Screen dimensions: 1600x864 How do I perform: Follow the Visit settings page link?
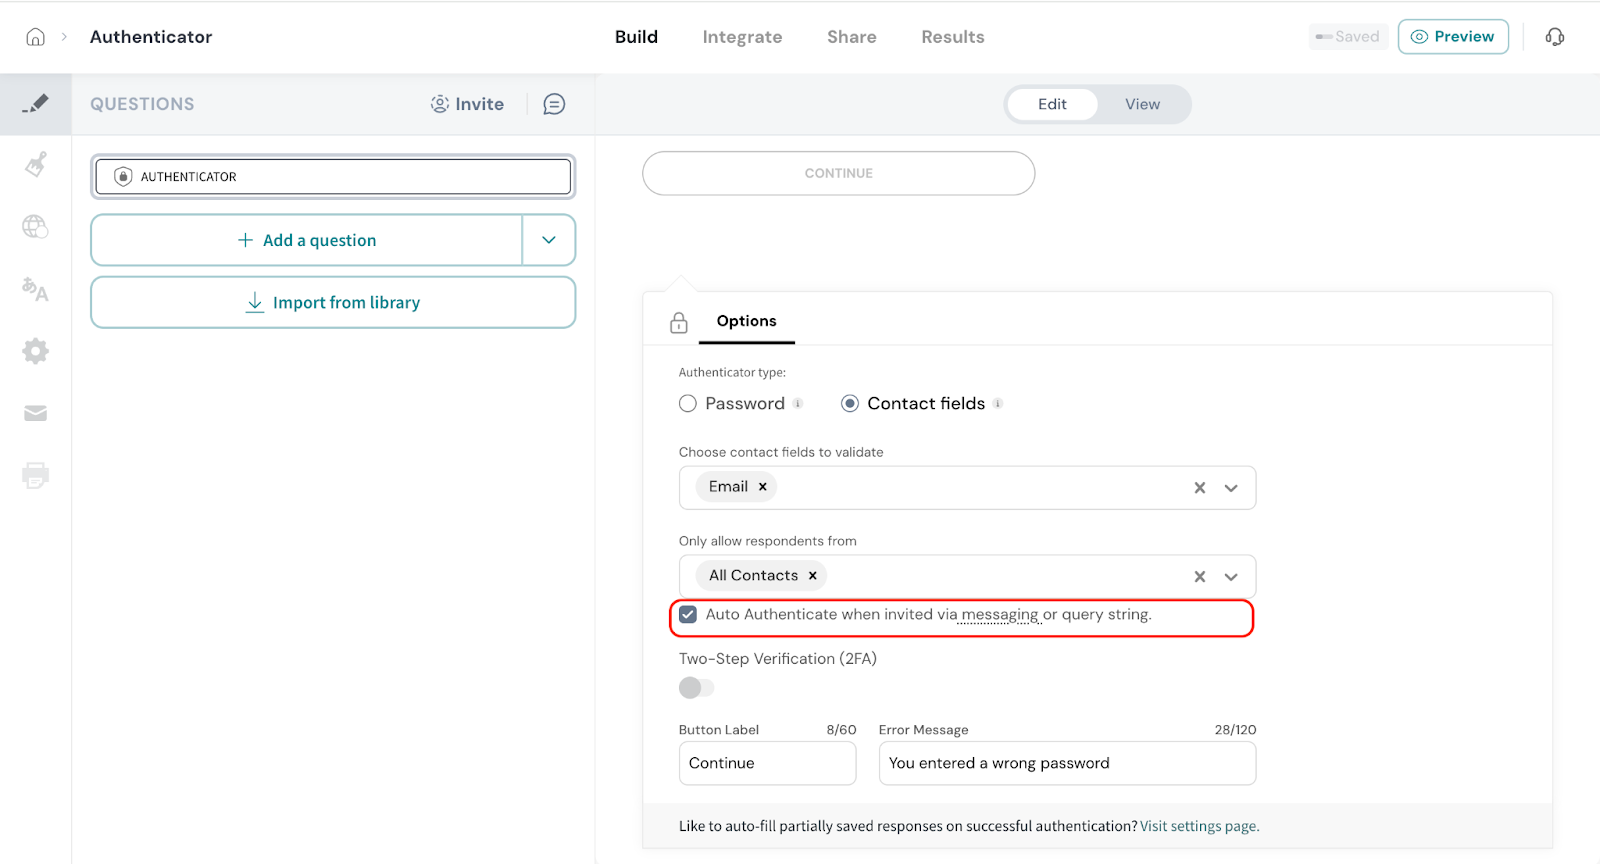[x=1199, y=826]
